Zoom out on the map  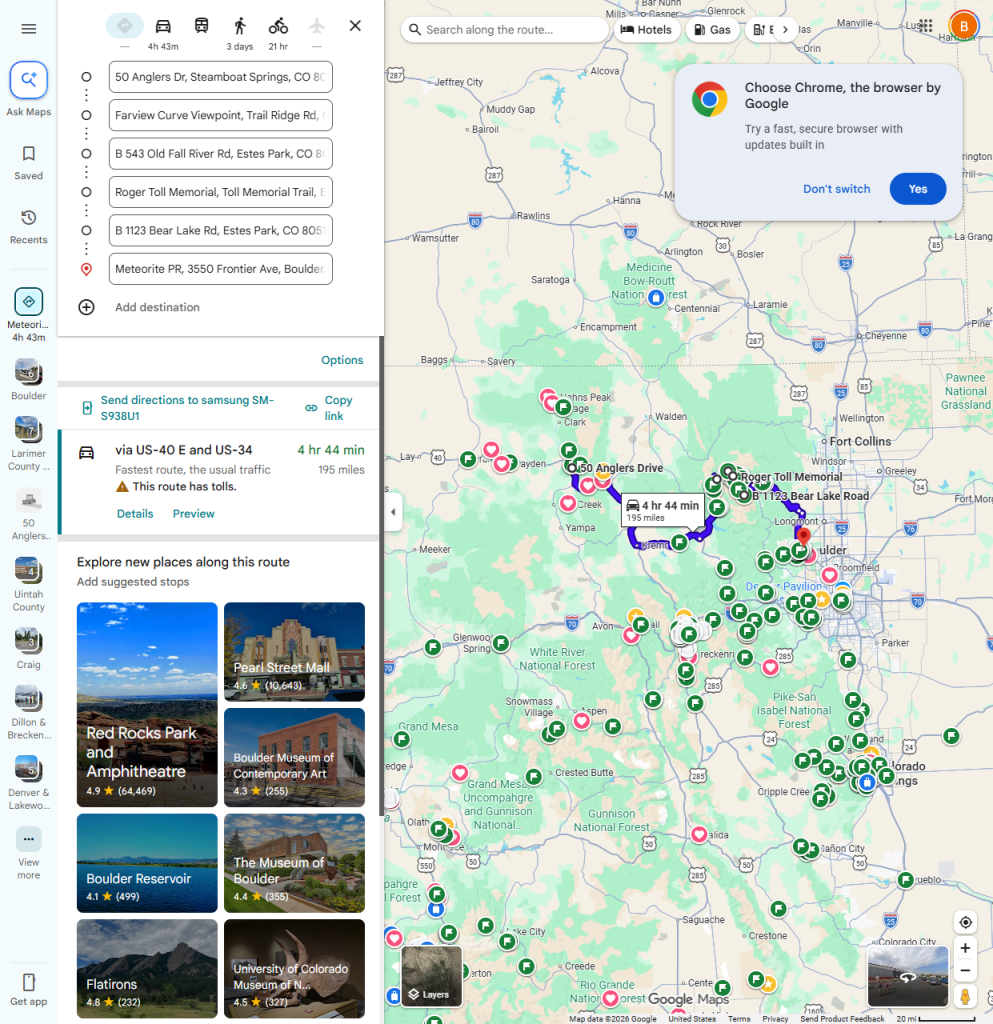pyautogui.click(x=965, y=970)
